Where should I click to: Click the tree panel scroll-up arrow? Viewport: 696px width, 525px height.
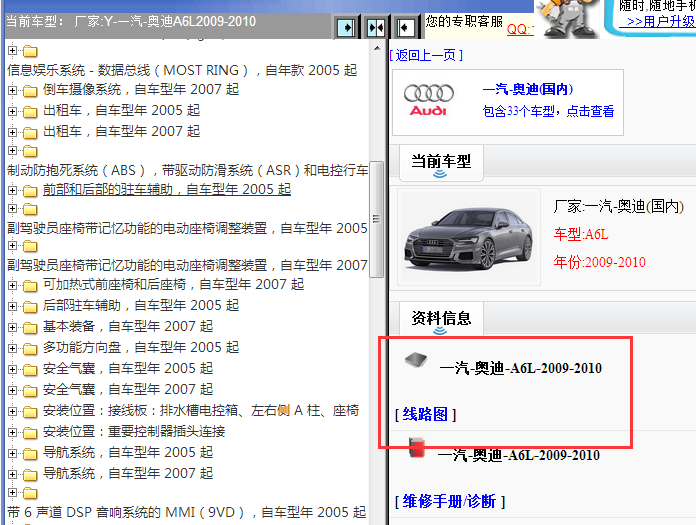click(377, 48)
